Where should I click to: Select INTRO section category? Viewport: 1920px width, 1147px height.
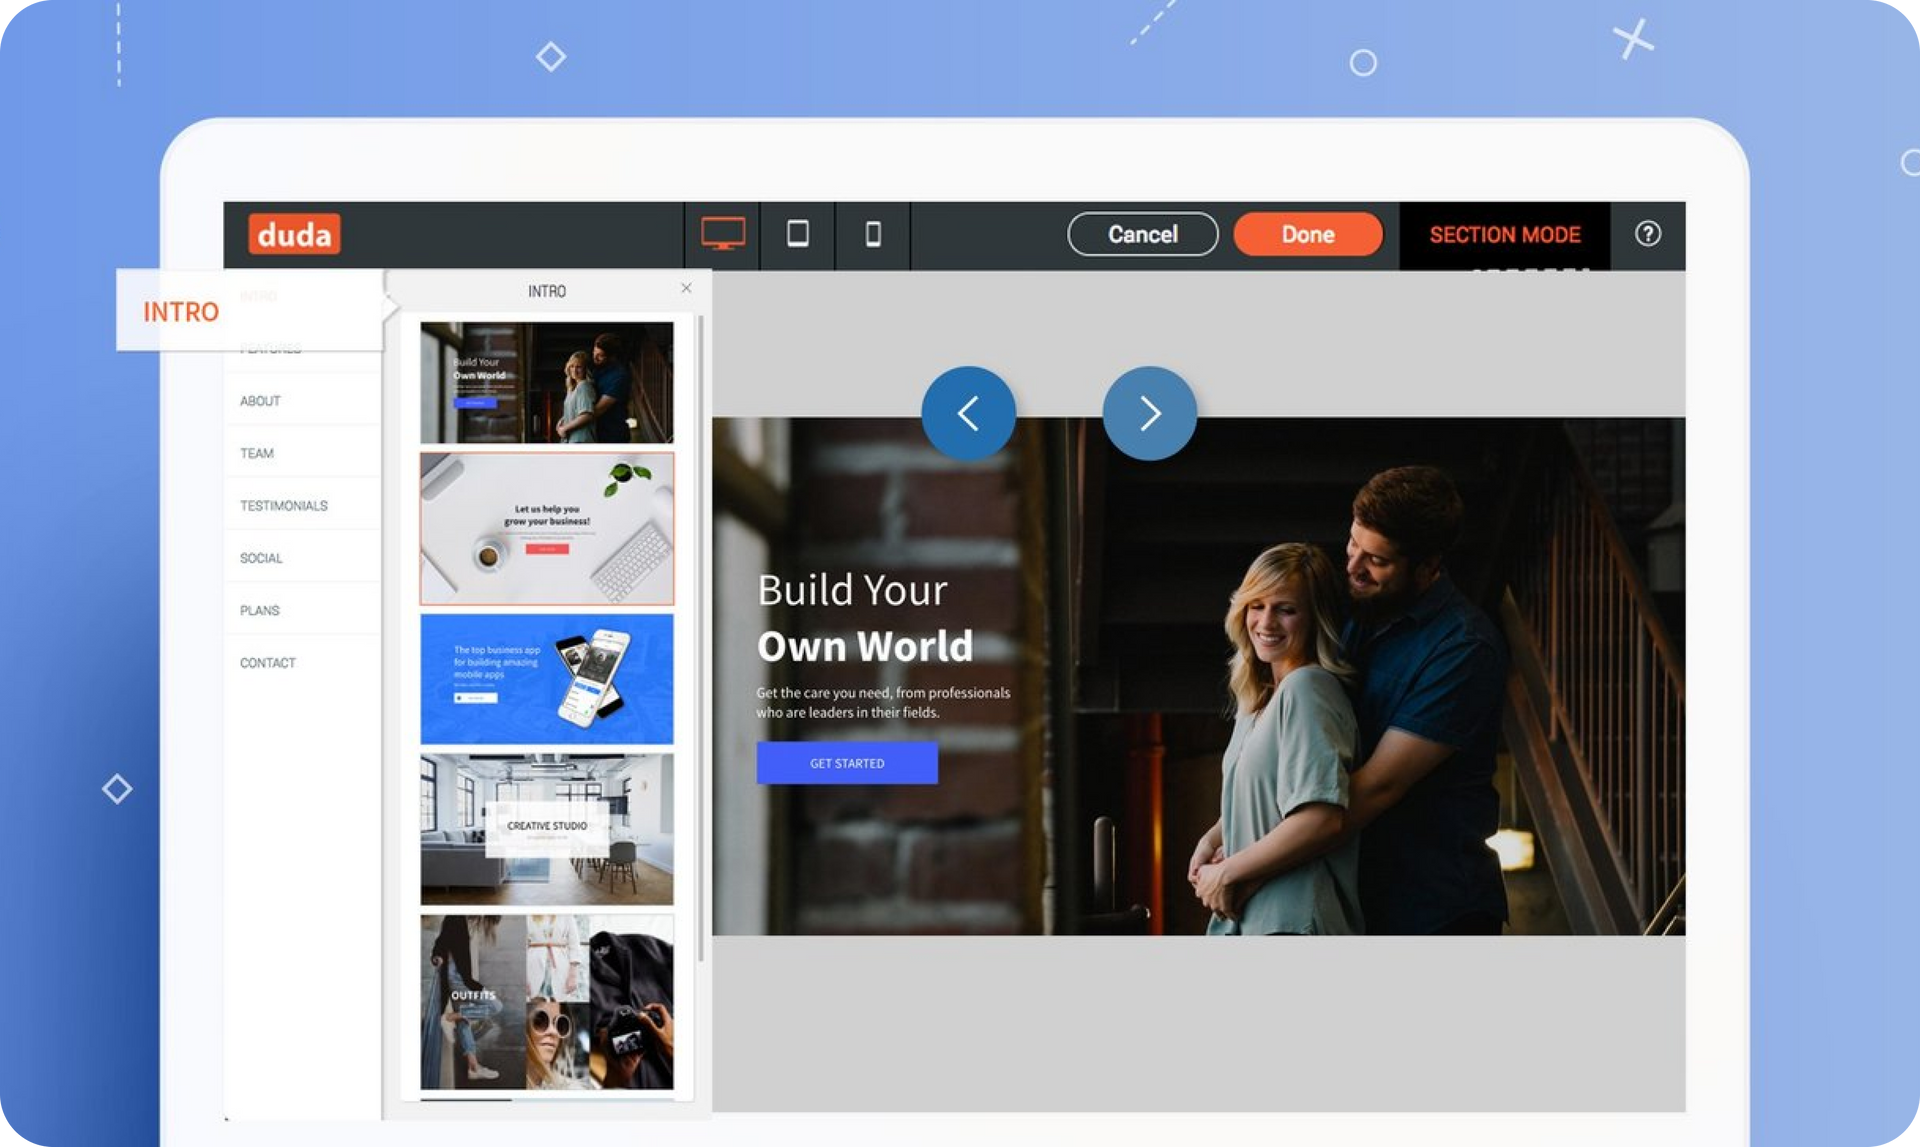tap(250, 310)
